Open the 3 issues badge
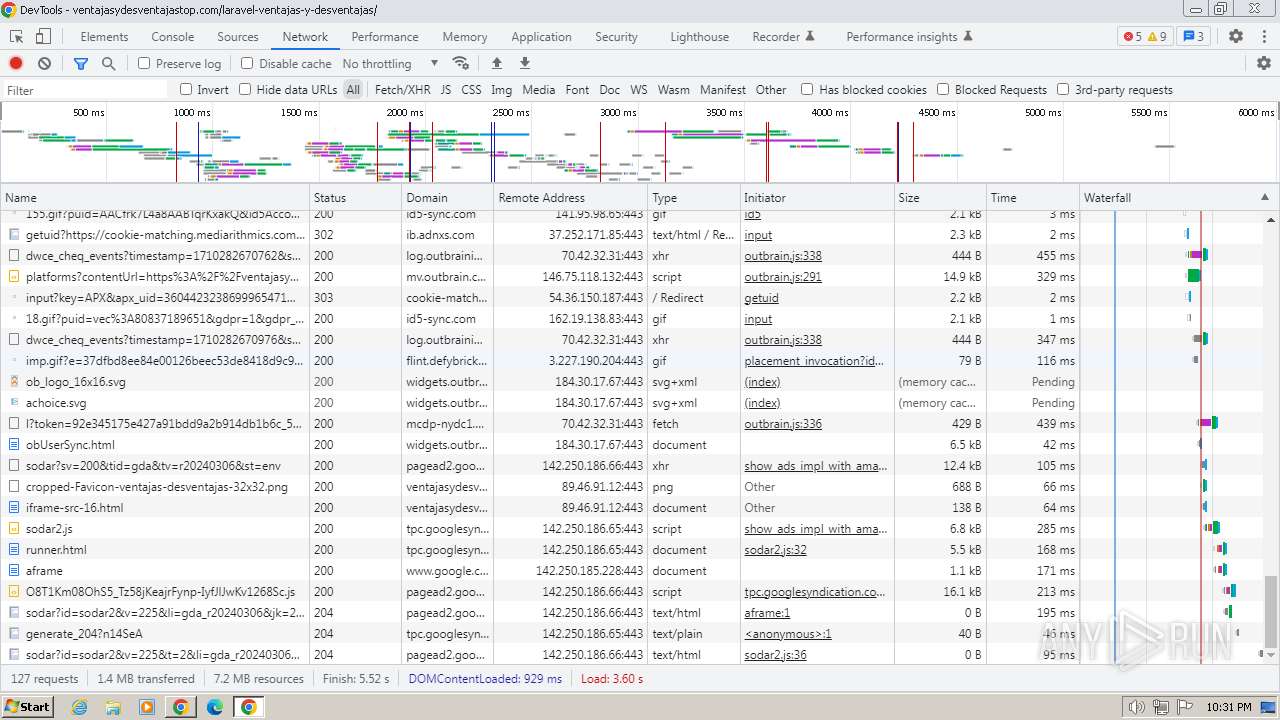 click(1193, 36)
